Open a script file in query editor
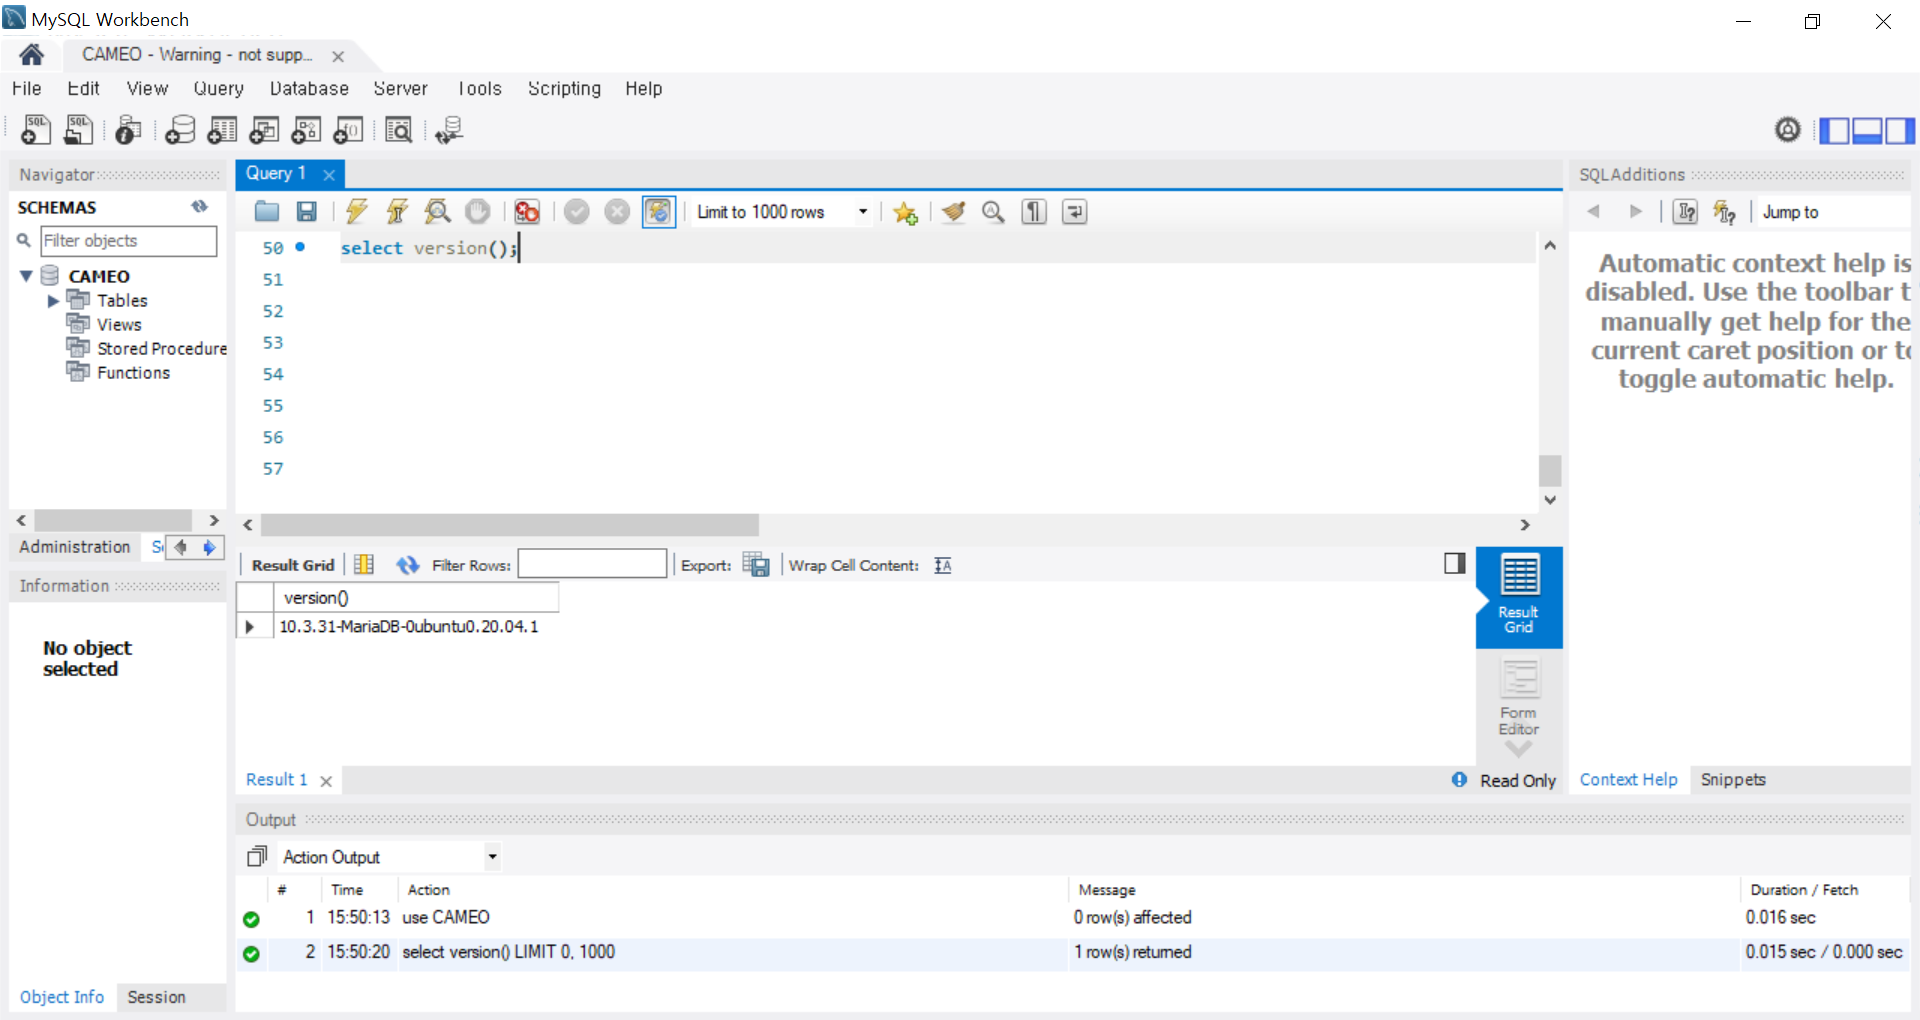The image size is (1920, 1020). coord(267,211)
